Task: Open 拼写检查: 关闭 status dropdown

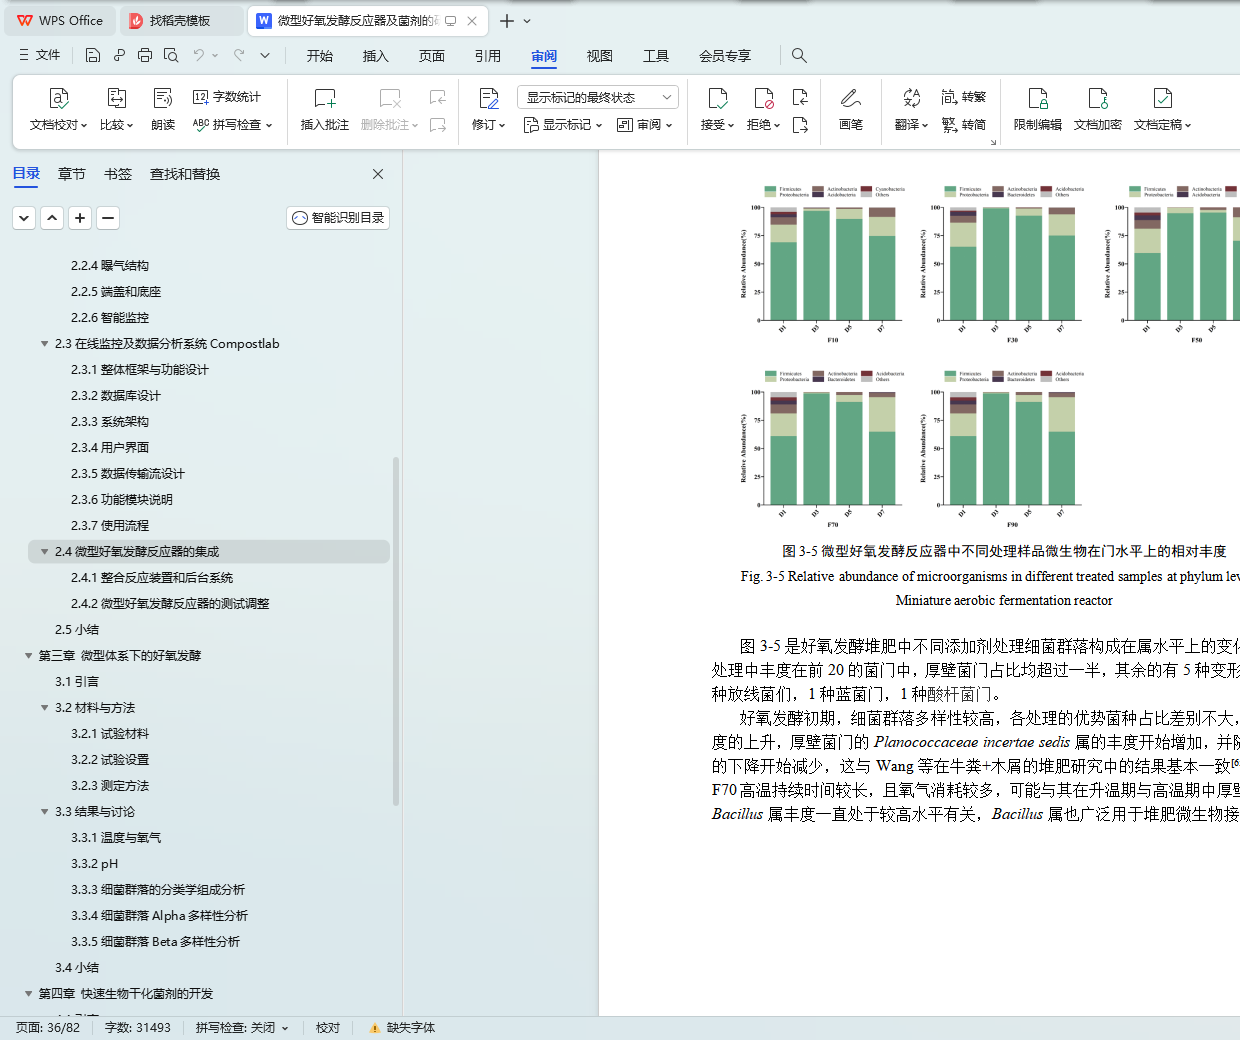Action: click(x=242, y=1028)
